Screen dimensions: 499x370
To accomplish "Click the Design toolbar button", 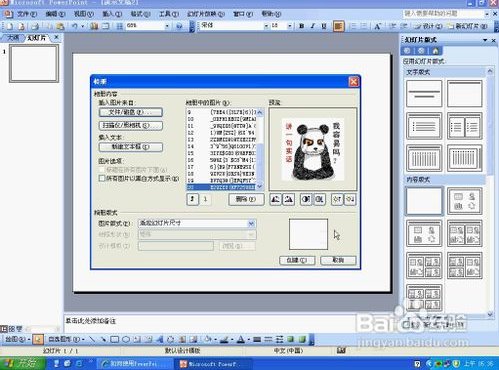I will 429,26.
